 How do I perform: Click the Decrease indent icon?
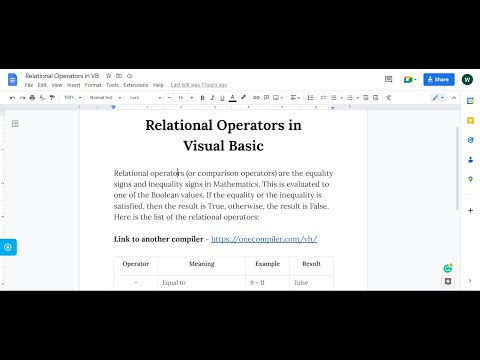pyautogui.click(x=366, y=98)
